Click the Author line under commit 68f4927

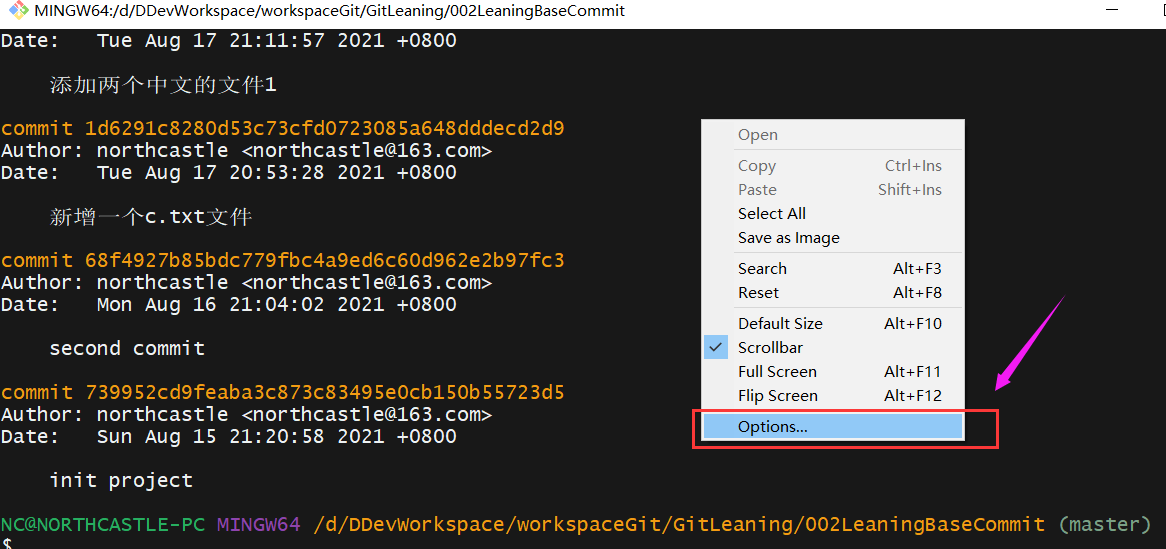click(246, 283)
